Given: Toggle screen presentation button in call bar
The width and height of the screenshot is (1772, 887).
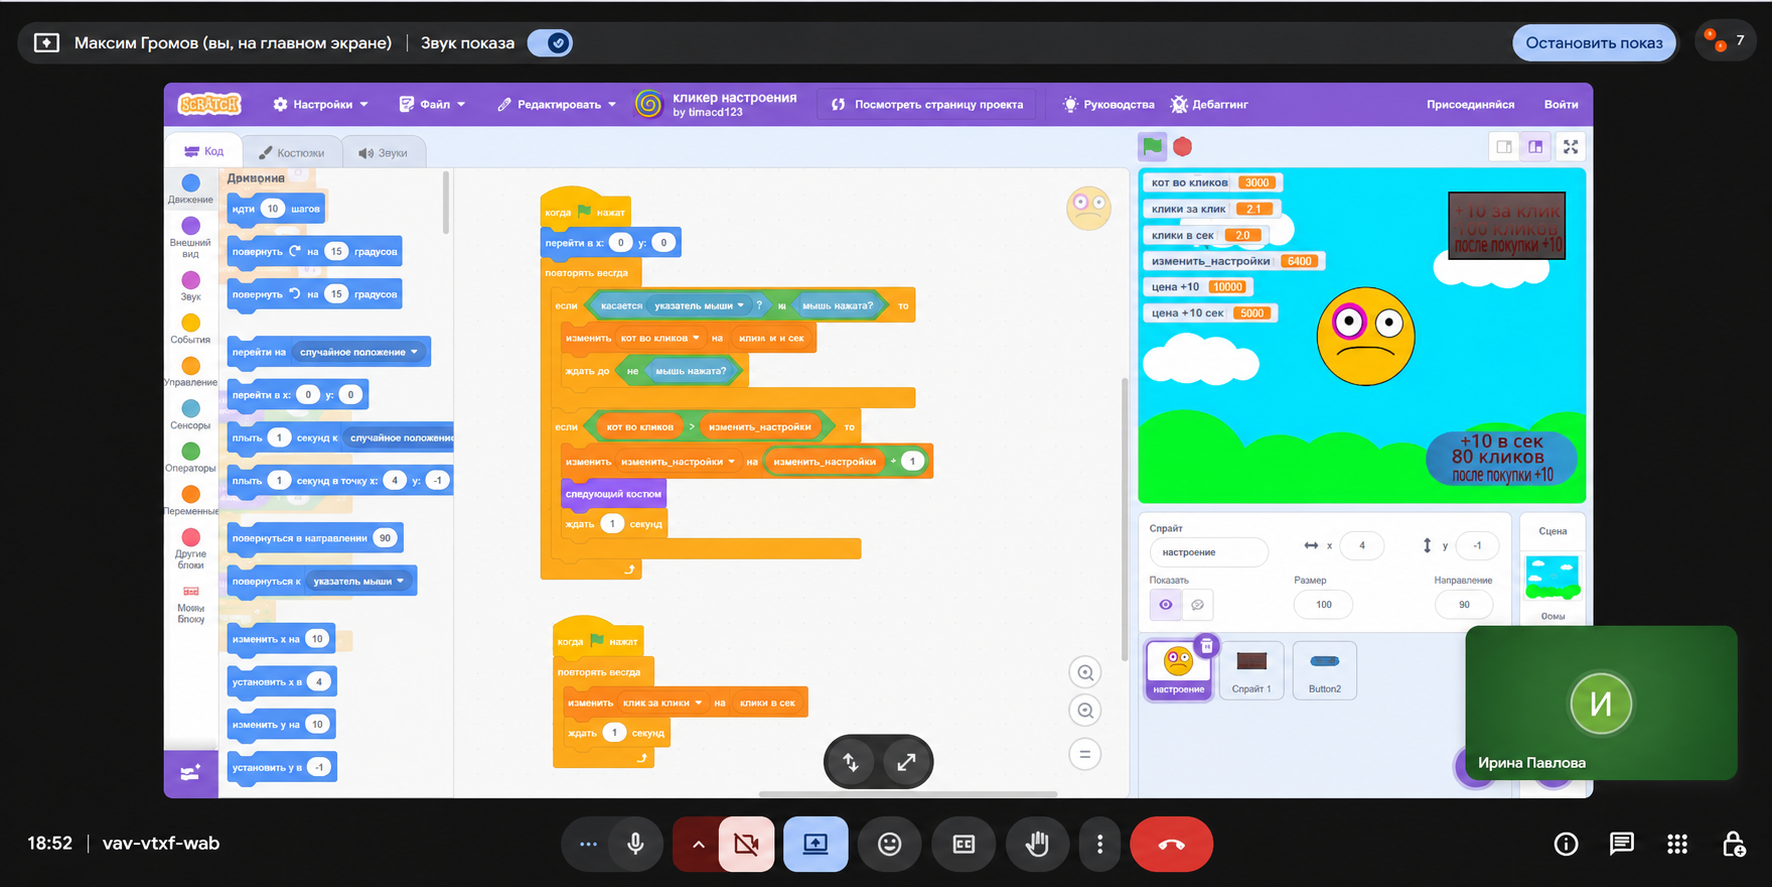Looking at the screenshot, I should click(816, 844).
